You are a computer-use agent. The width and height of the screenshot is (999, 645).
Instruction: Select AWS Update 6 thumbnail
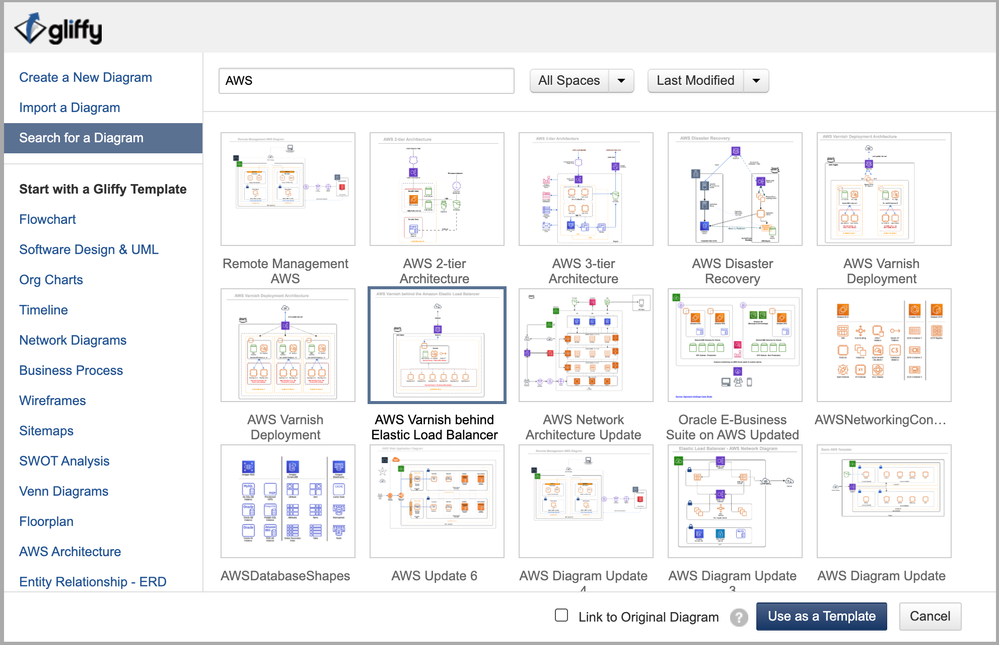click(x=437, y=501)
